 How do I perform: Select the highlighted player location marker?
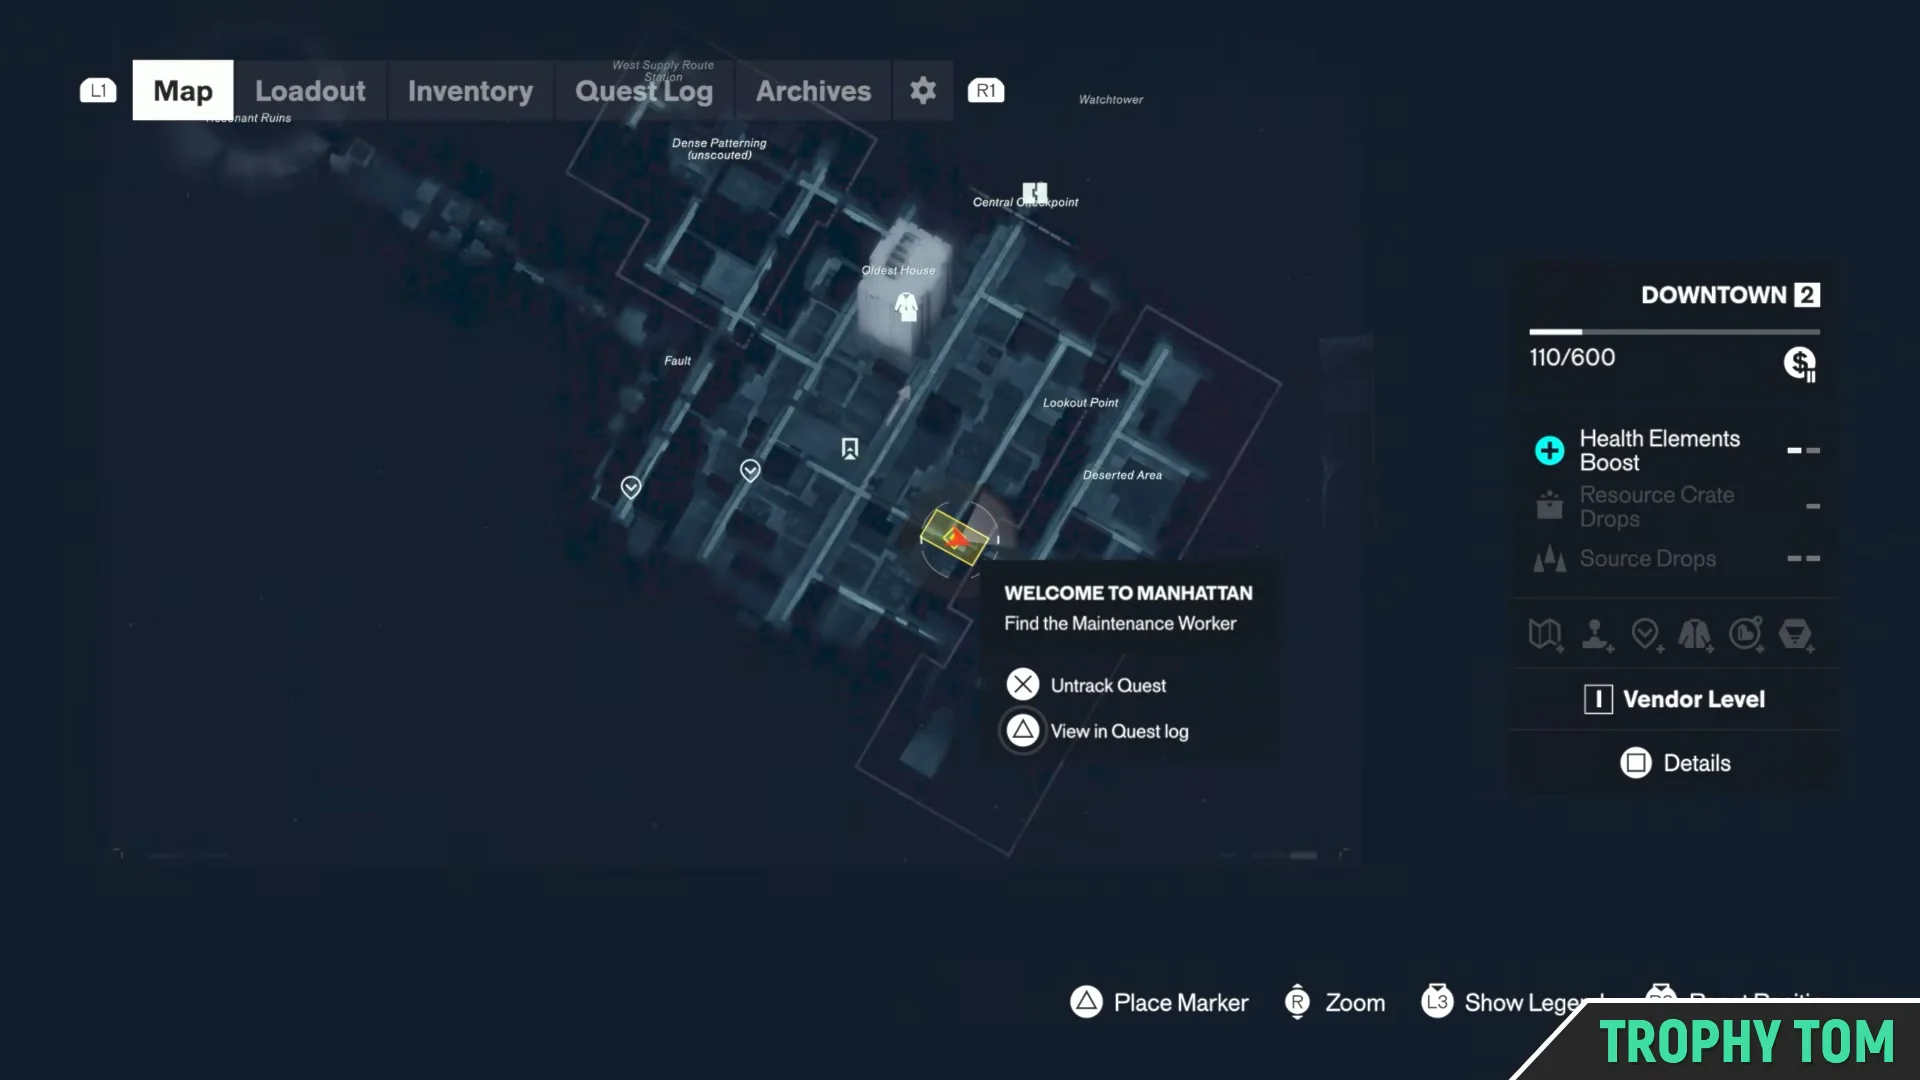956,538
